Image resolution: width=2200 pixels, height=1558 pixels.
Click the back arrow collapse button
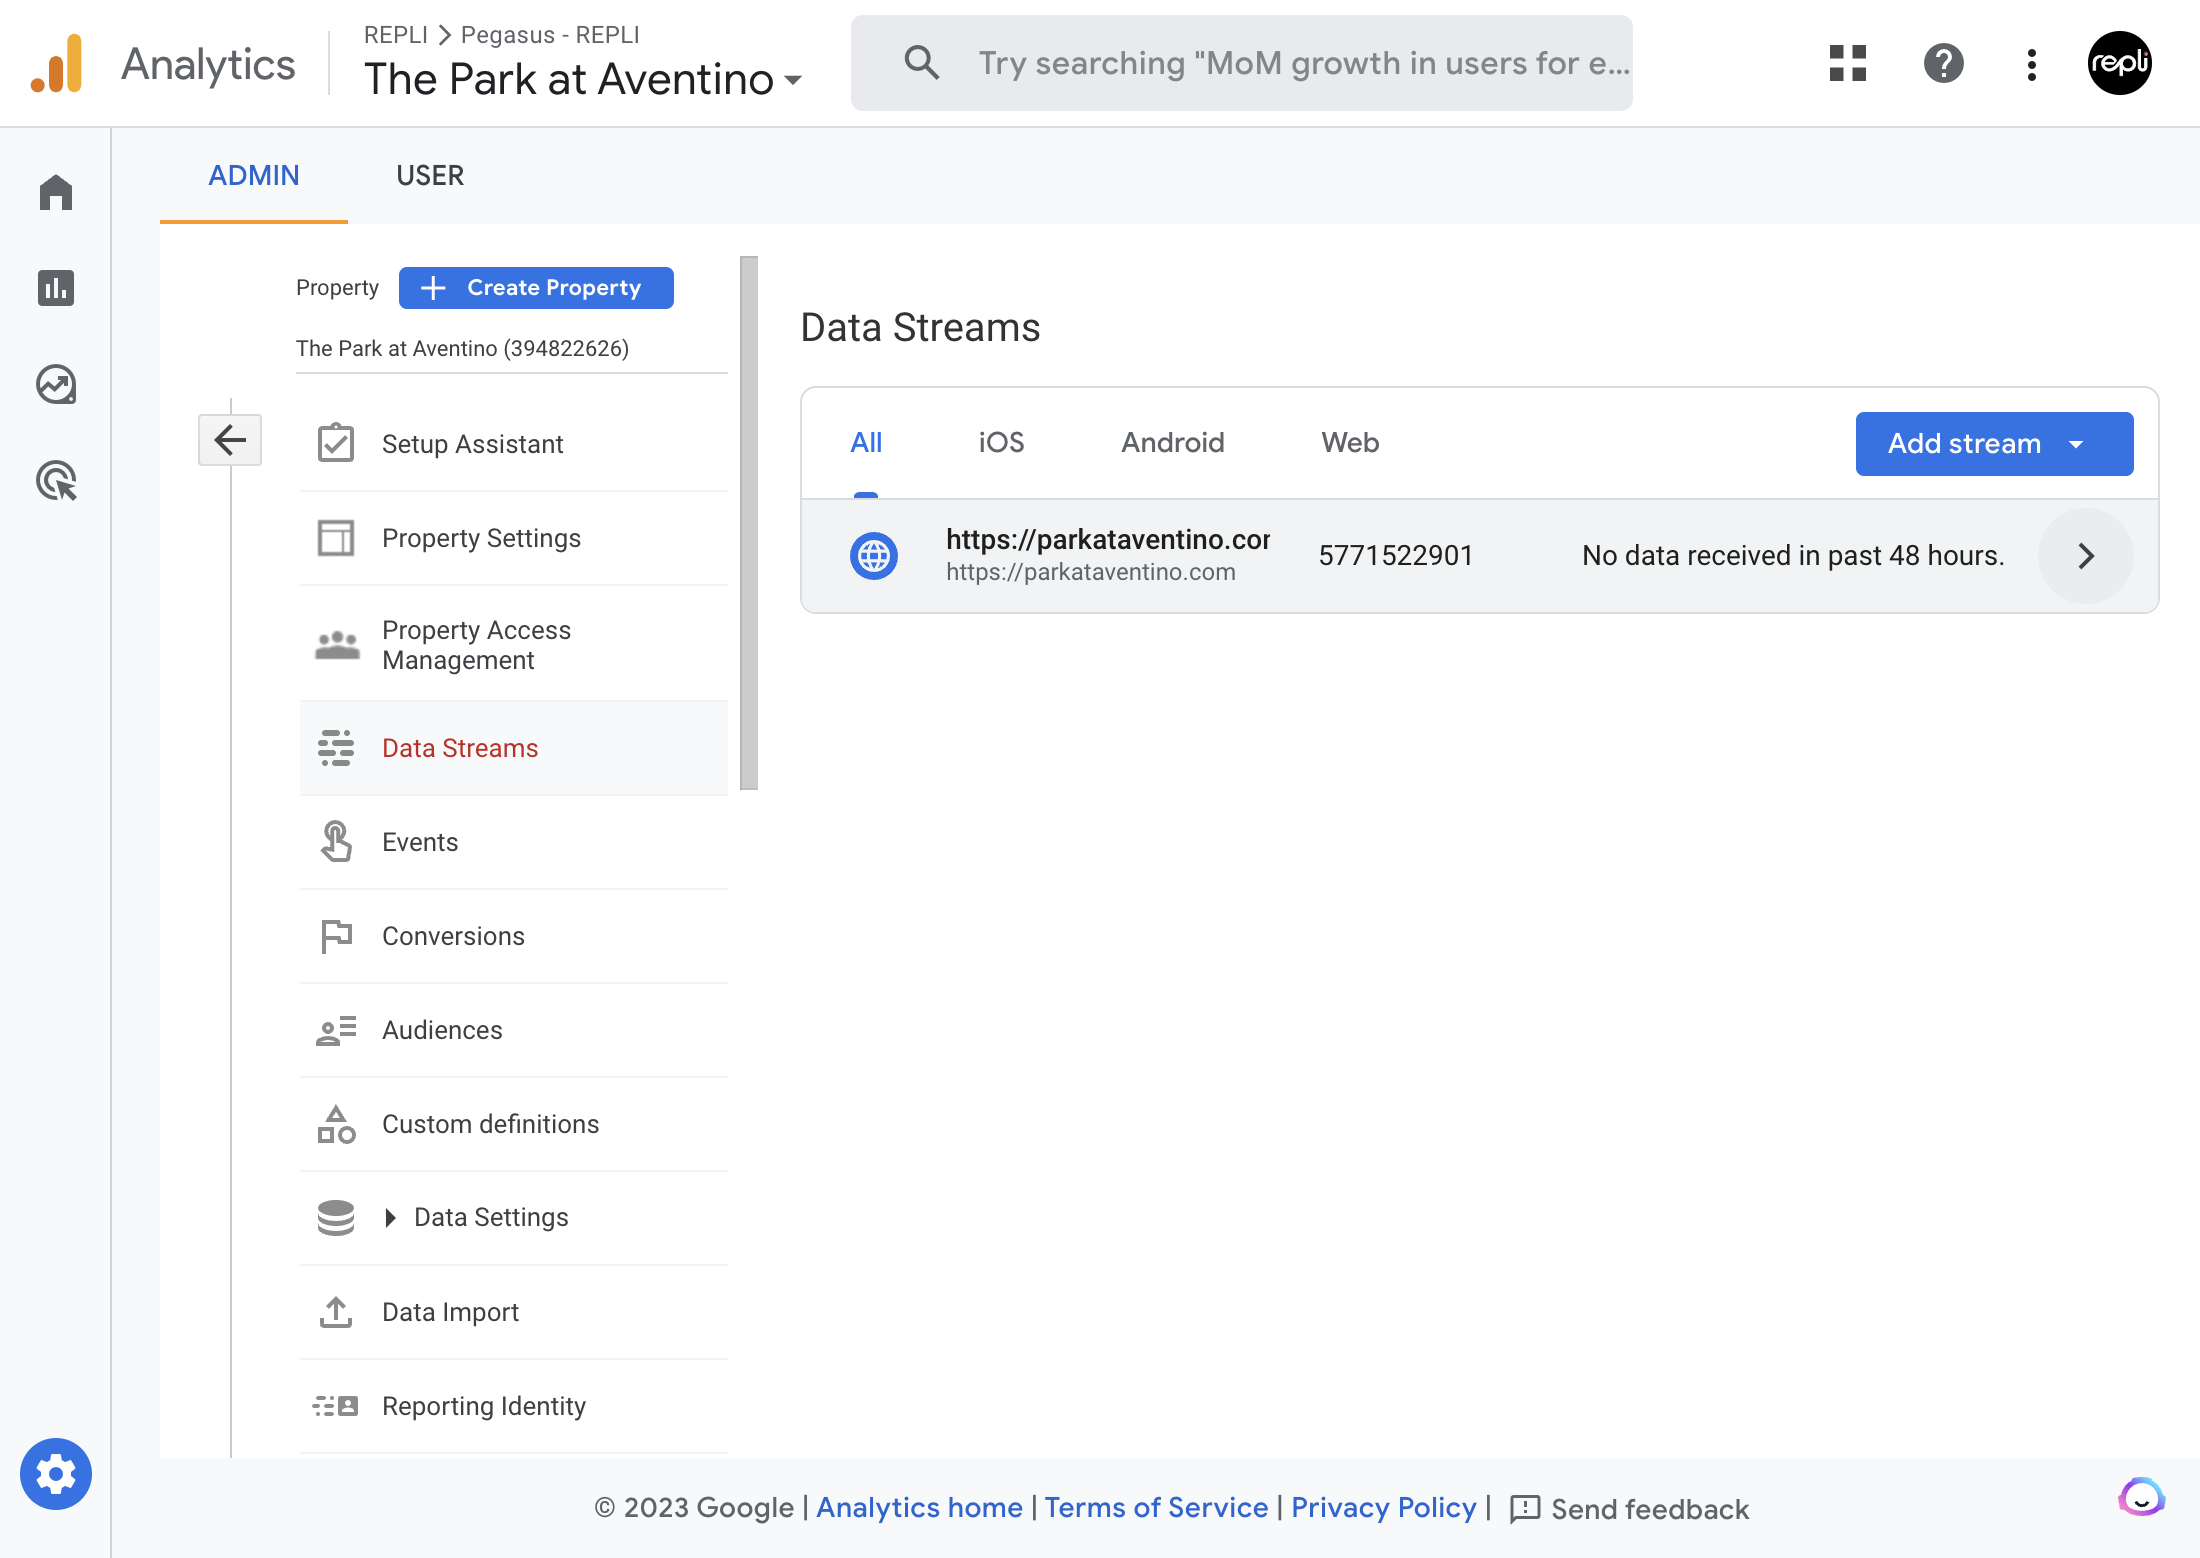(230, 440)
